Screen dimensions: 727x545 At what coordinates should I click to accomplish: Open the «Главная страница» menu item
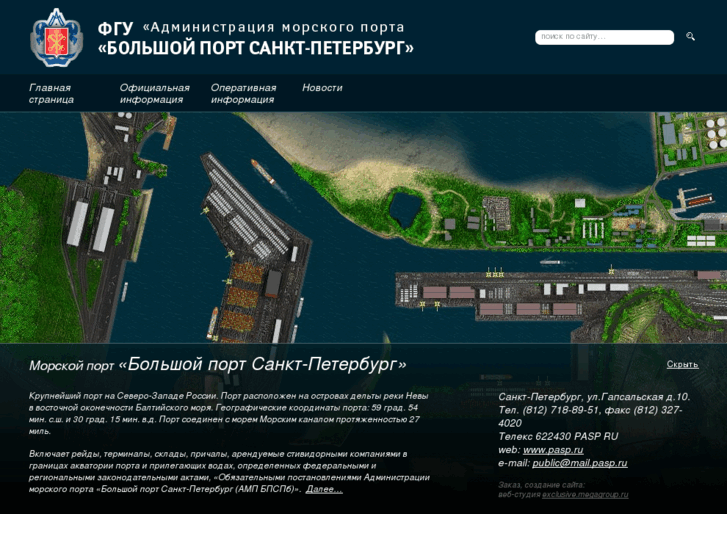51,93
